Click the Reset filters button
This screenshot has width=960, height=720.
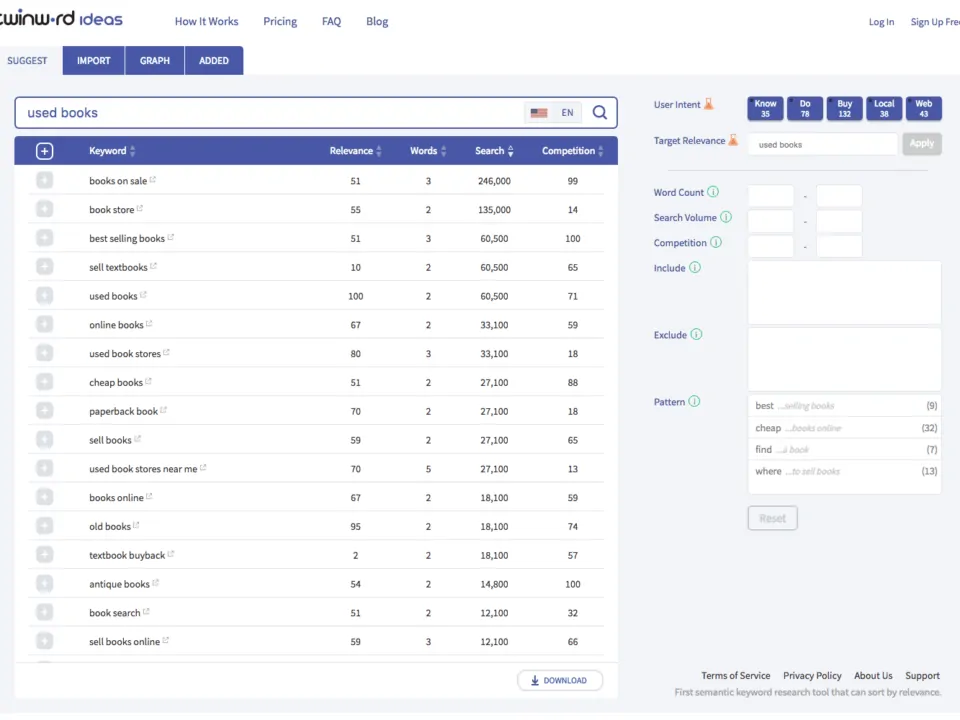(772, 518)
